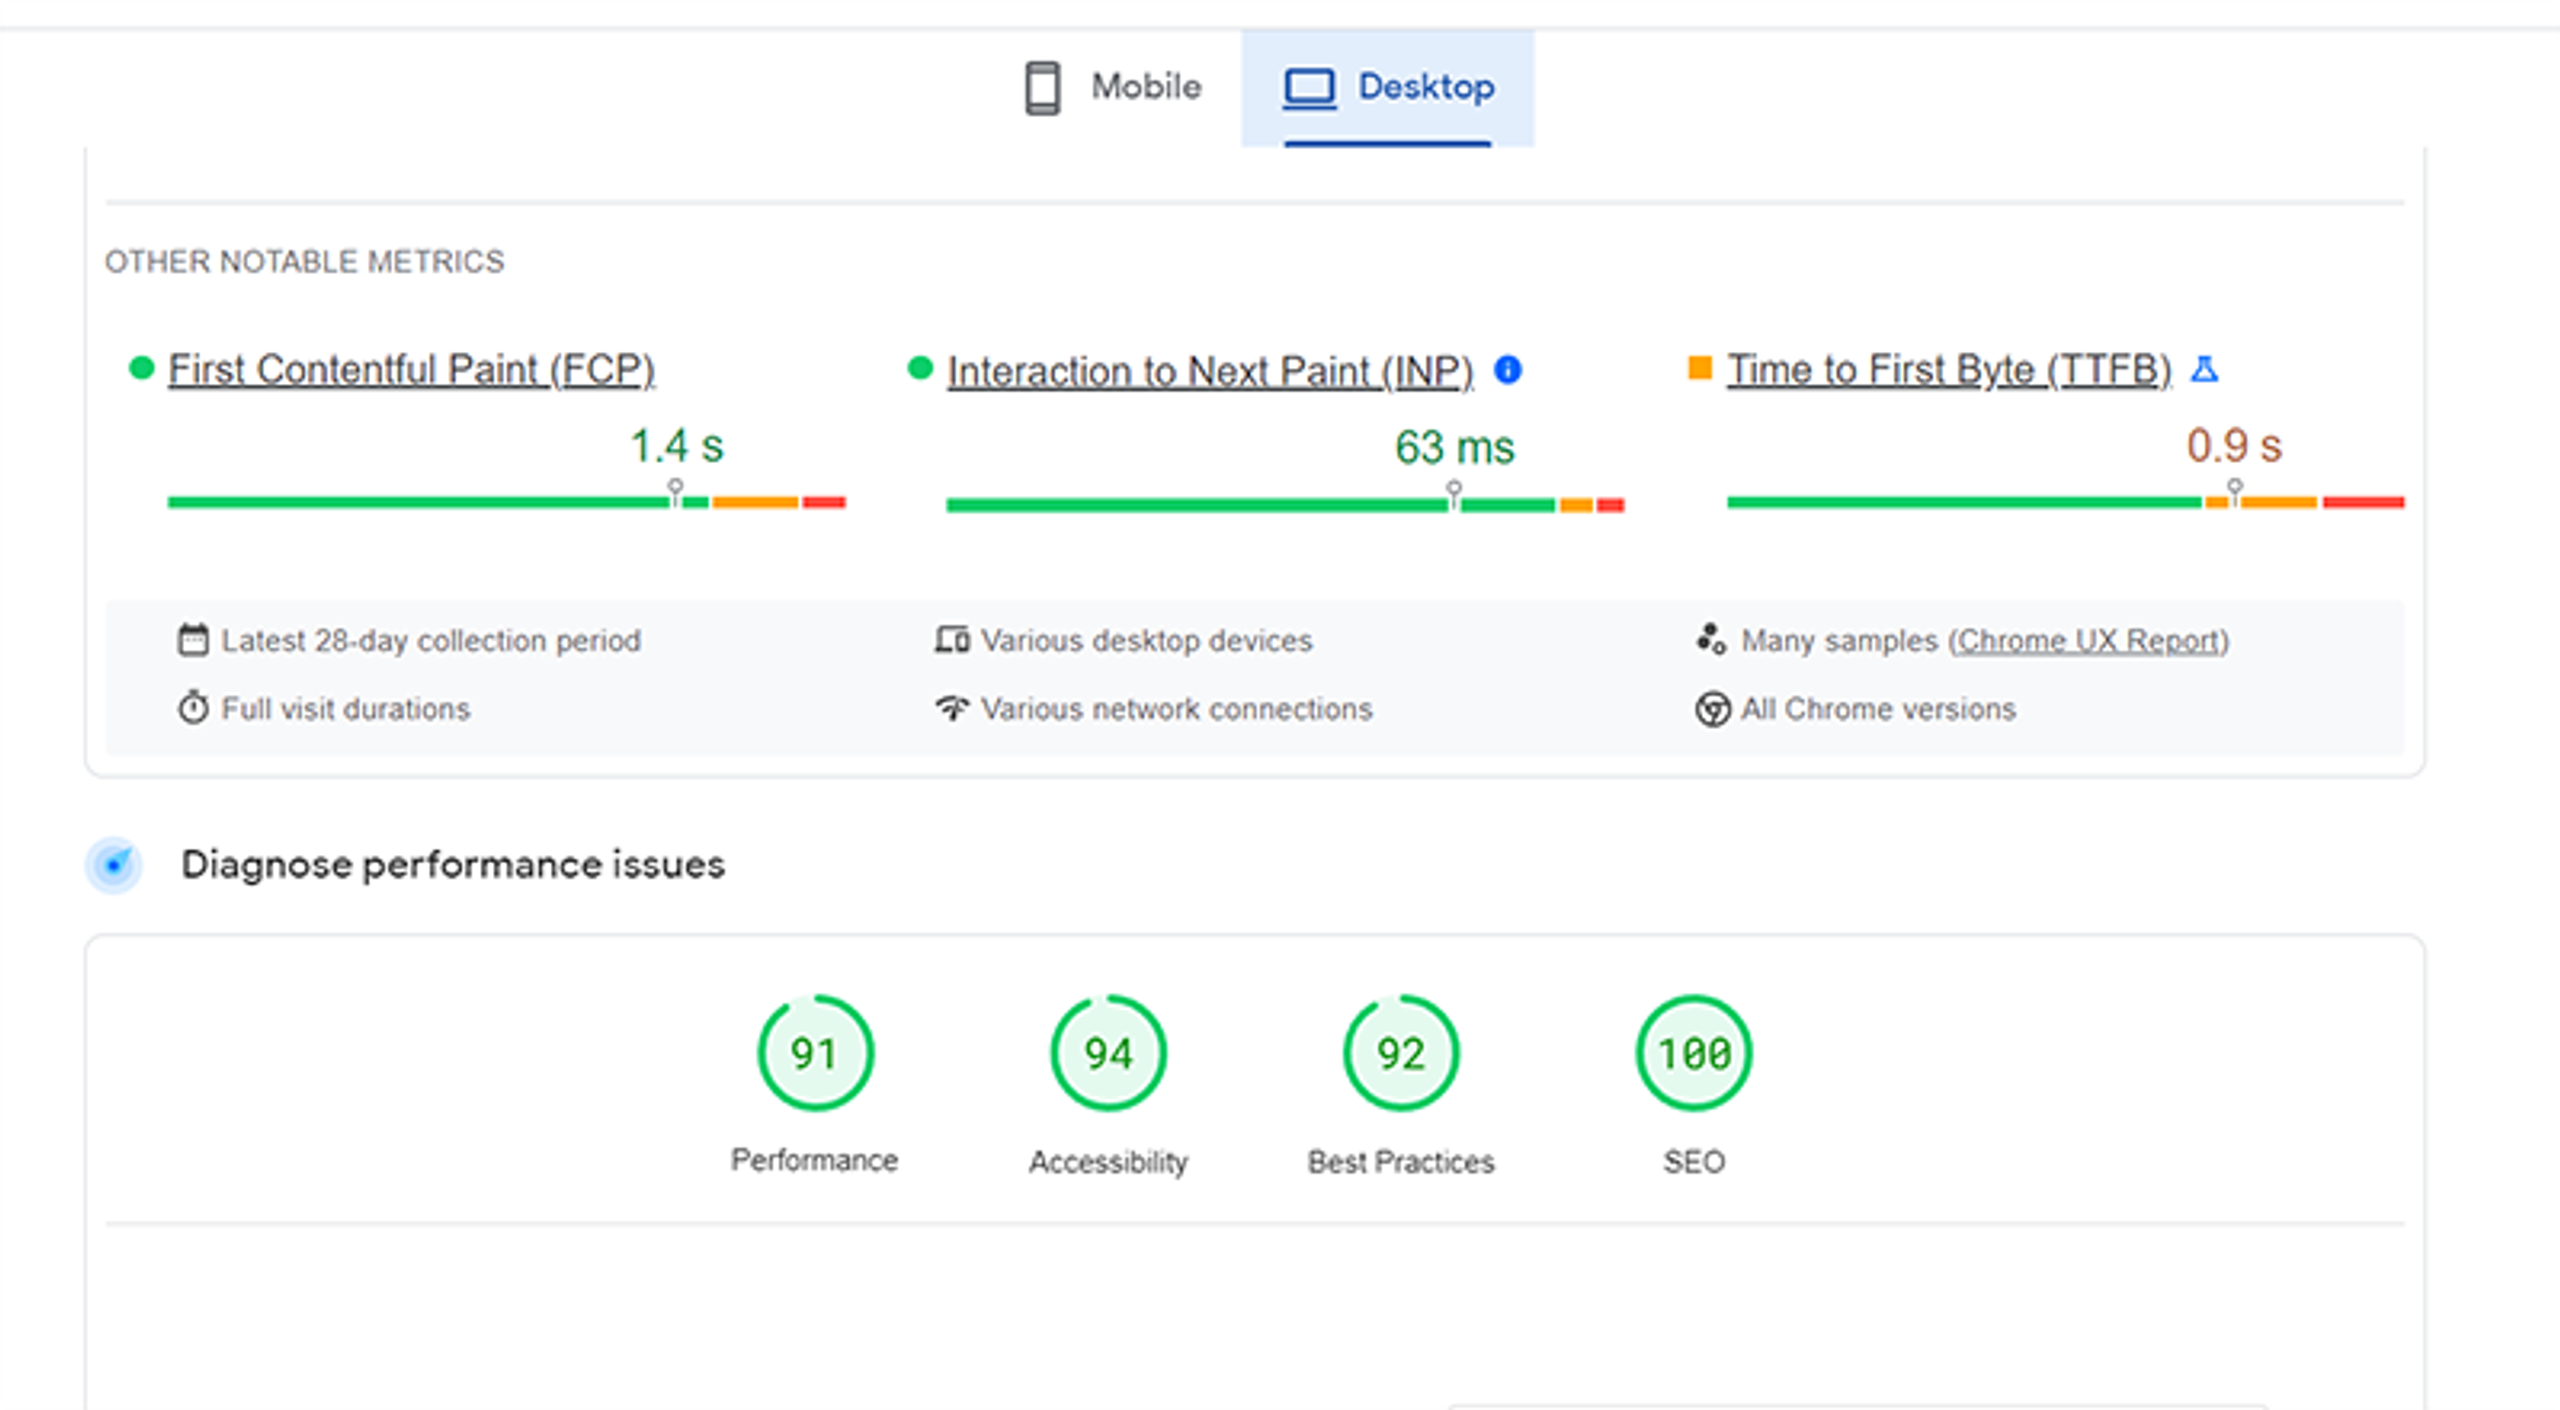The width and height of the screenshot is (2560, 1410).
Task: Select the Desktop tab
Action: [1388, 88]
